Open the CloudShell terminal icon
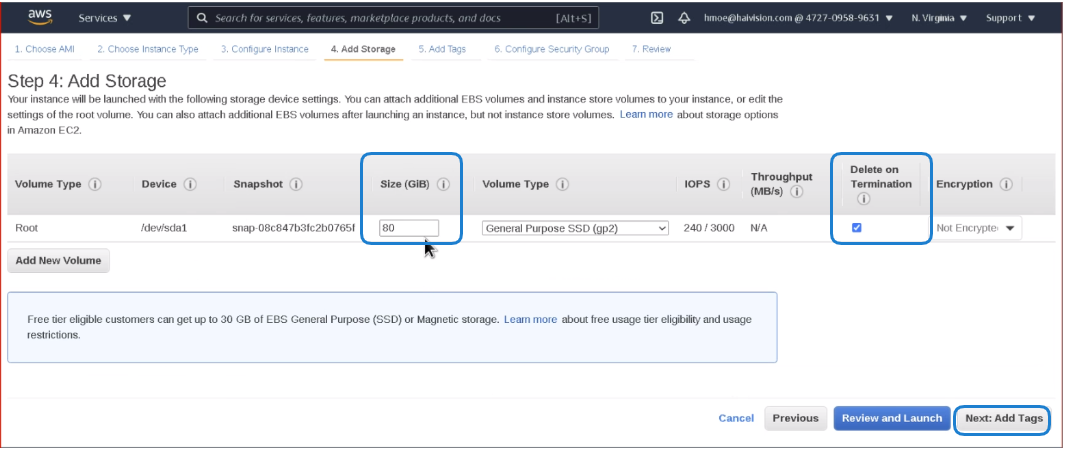Viewport: 1086px width, 470px height. [657, 18]
